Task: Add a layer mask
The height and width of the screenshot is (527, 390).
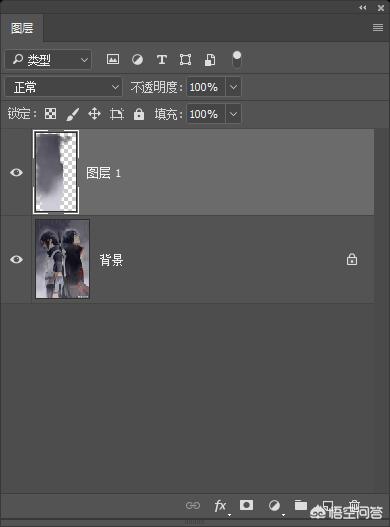Action: coord(246,505)
